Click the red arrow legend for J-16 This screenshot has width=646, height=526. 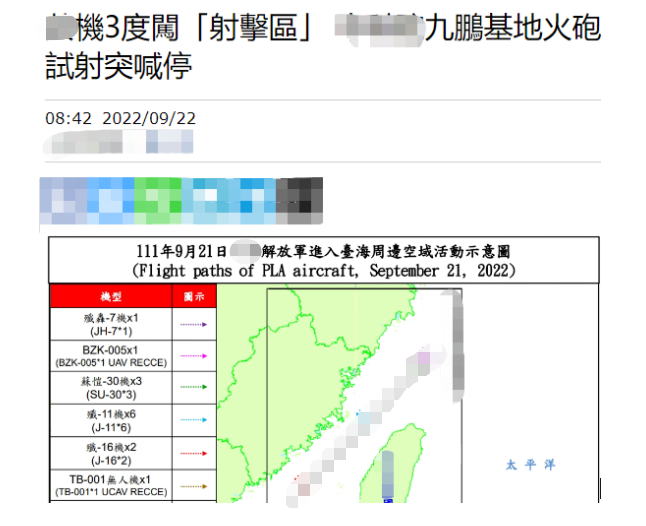[194, 454]
